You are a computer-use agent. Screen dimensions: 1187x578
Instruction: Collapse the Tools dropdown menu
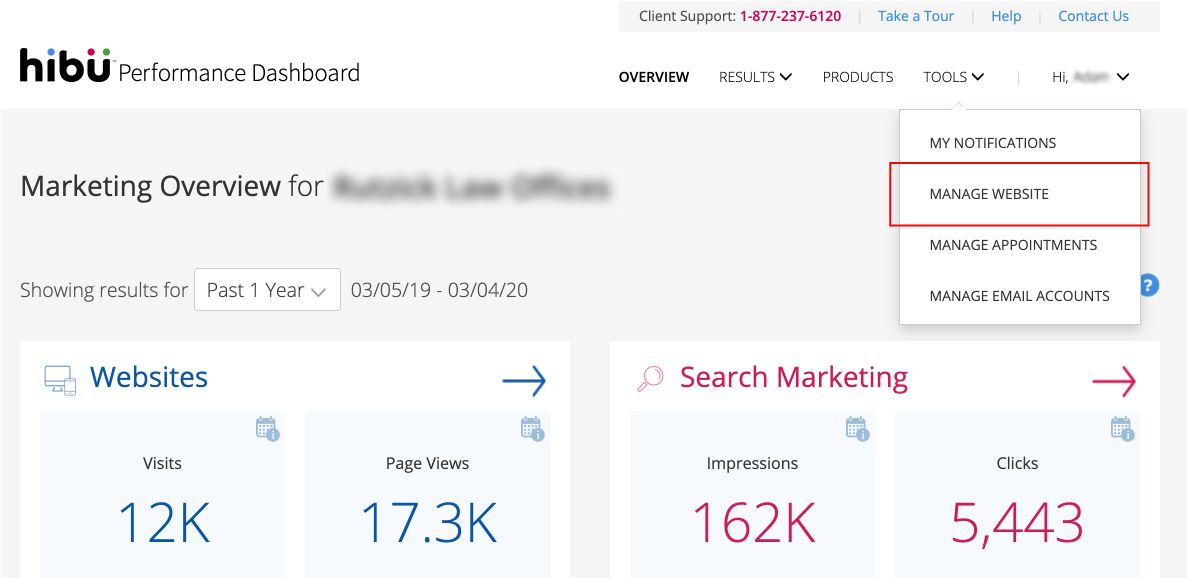[953, 77]
